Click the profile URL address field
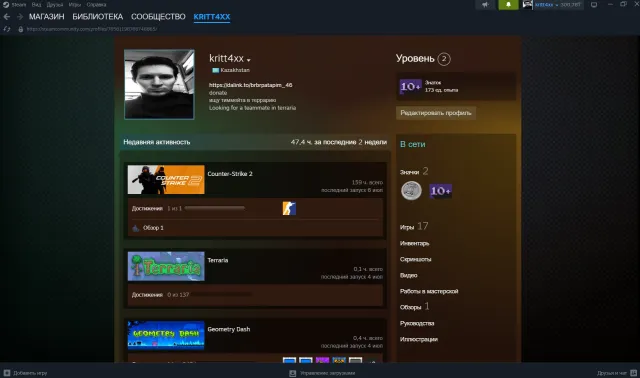This screenshot has height=378, width=640. click(x=92, y=29)
